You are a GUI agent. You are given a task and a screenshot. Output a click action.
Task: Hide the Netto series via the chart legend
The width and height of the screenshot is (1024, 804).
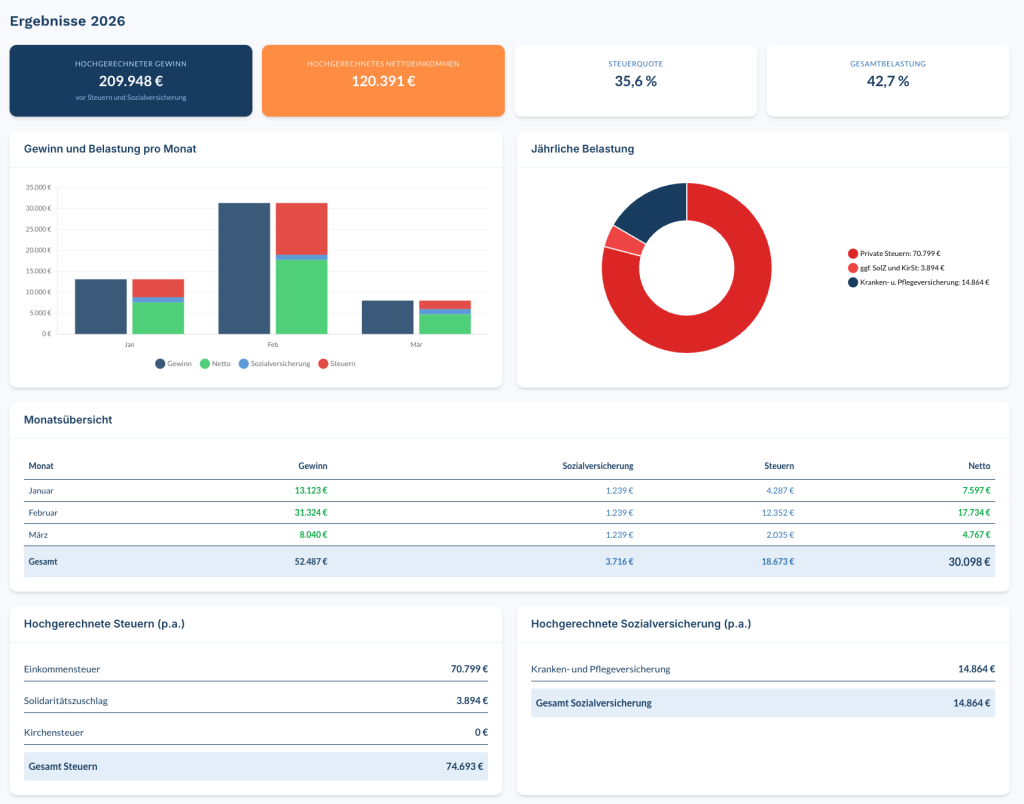point(214,364)
